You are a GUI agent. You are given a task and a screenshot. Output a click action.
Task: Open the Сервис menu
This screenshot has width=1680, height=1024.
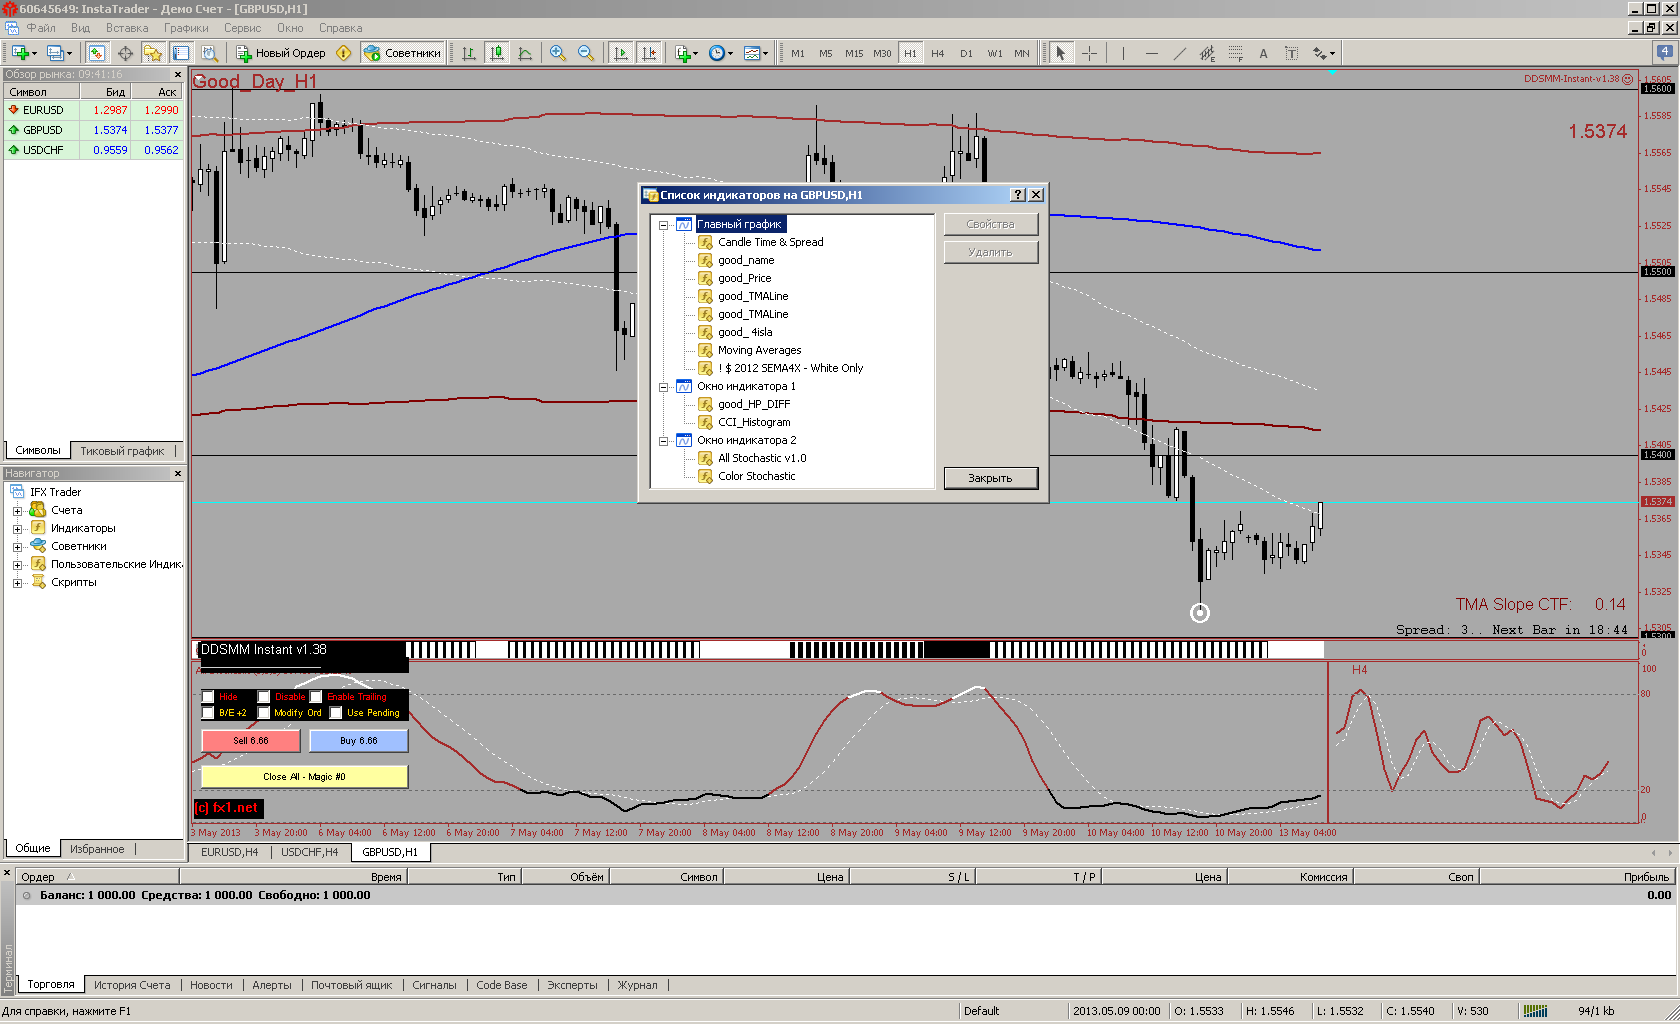[242, 28]
